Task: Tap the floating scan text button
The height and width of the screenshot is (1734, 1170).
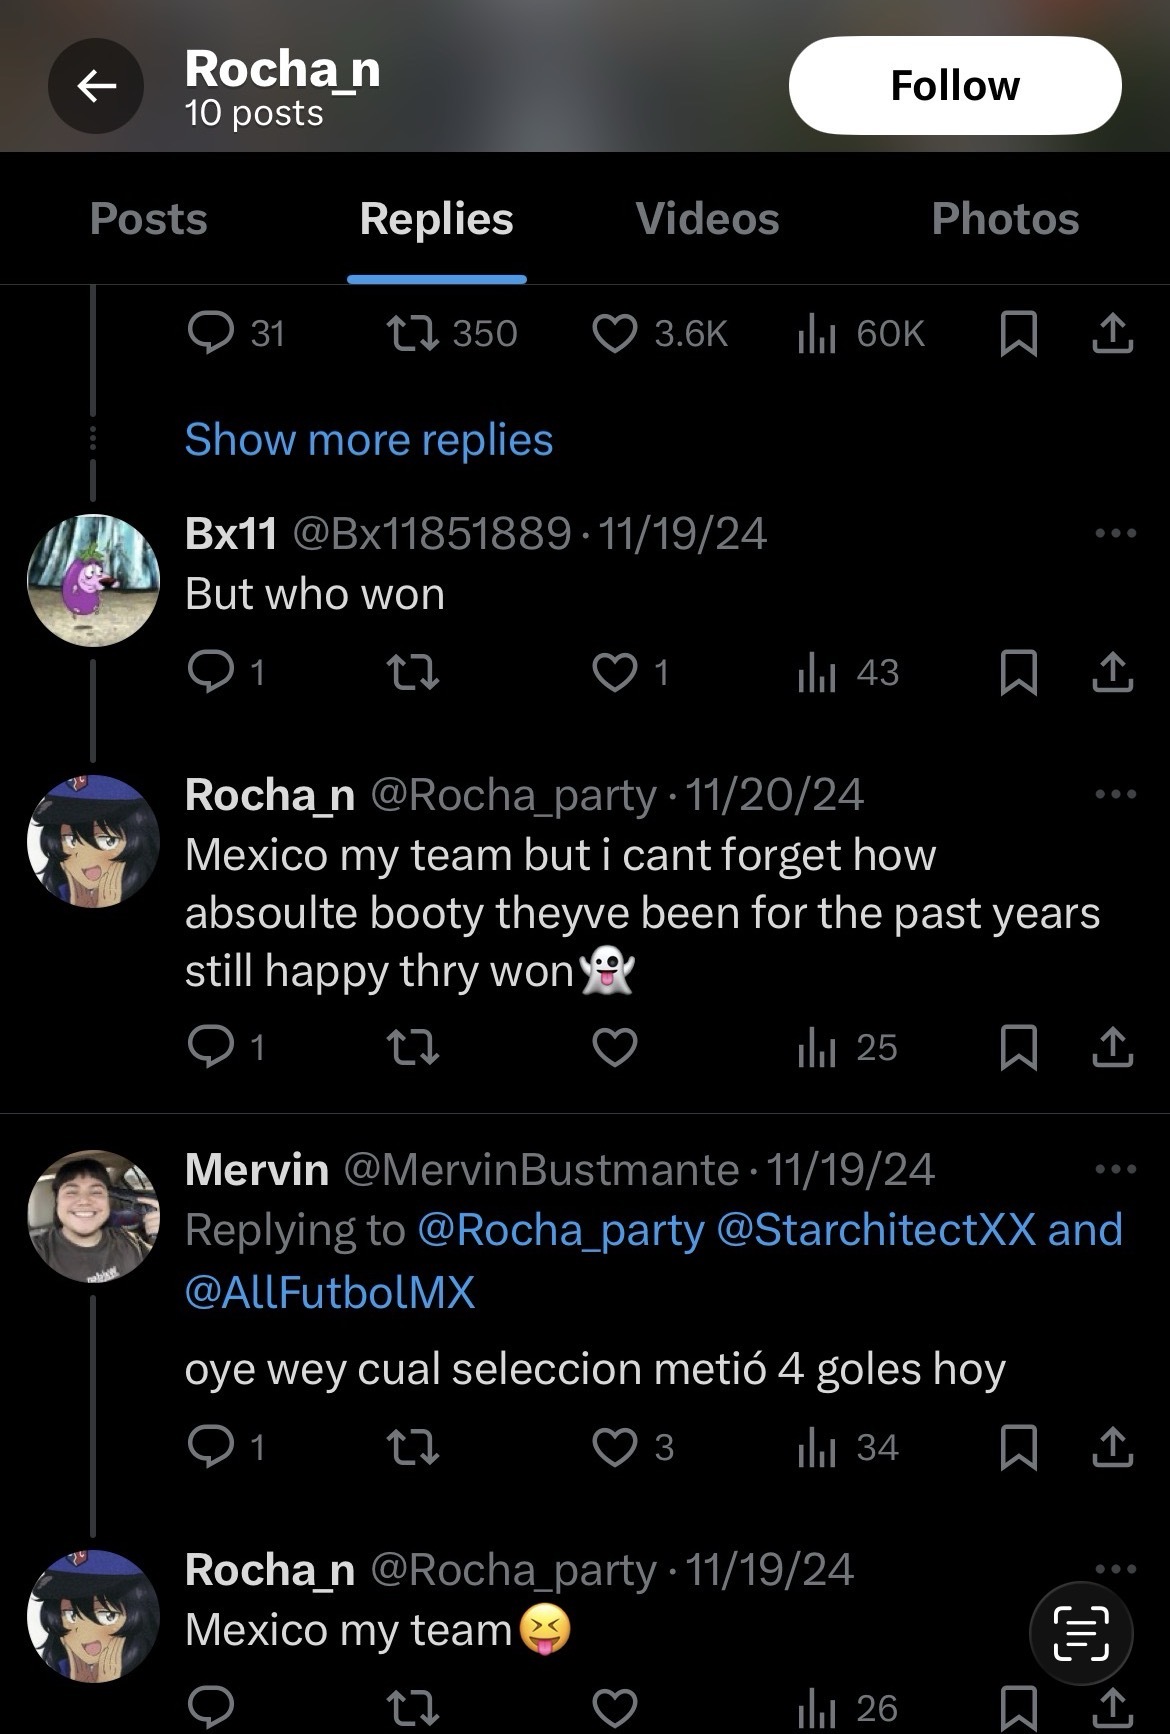Action: click(x=1081, y=1633)
